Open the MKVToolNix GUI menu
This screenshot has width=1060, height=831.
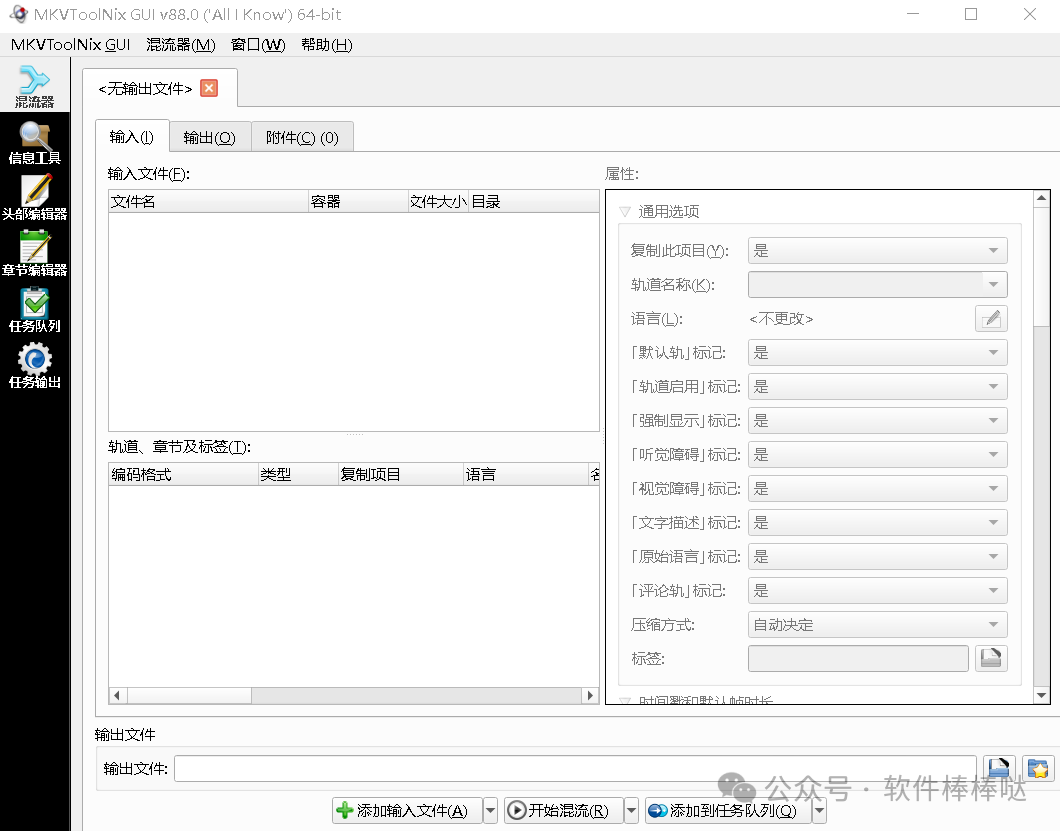(x=70, y=45)
